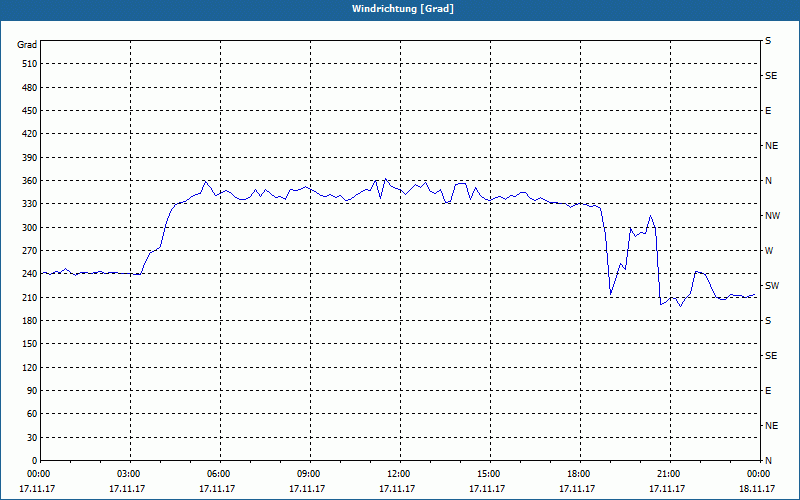Pick the 15:00 time axis label
Viewport: 800px width, 500px height.
tap(489, 474)
